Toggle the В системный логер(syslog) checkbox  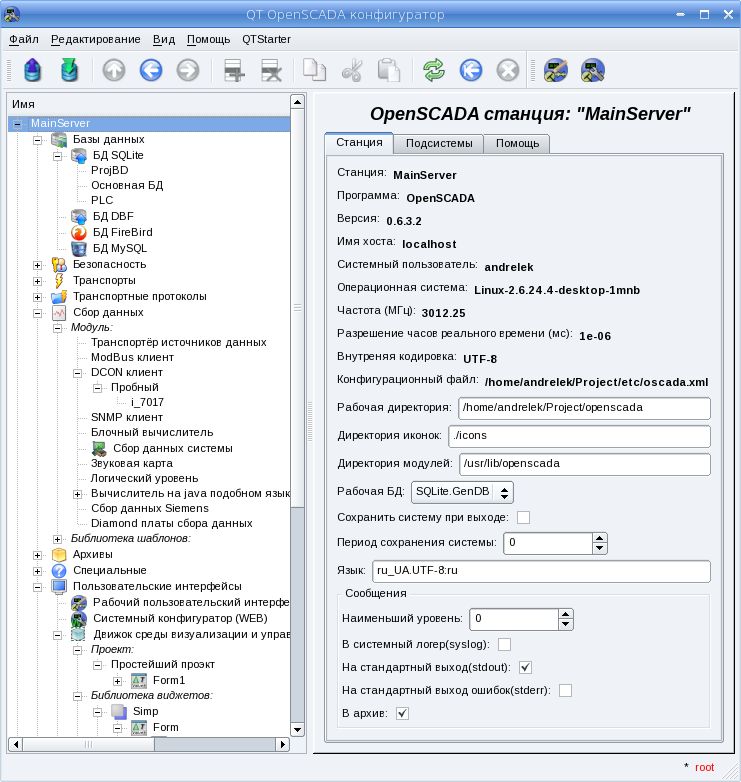click(x=505, y=644)
